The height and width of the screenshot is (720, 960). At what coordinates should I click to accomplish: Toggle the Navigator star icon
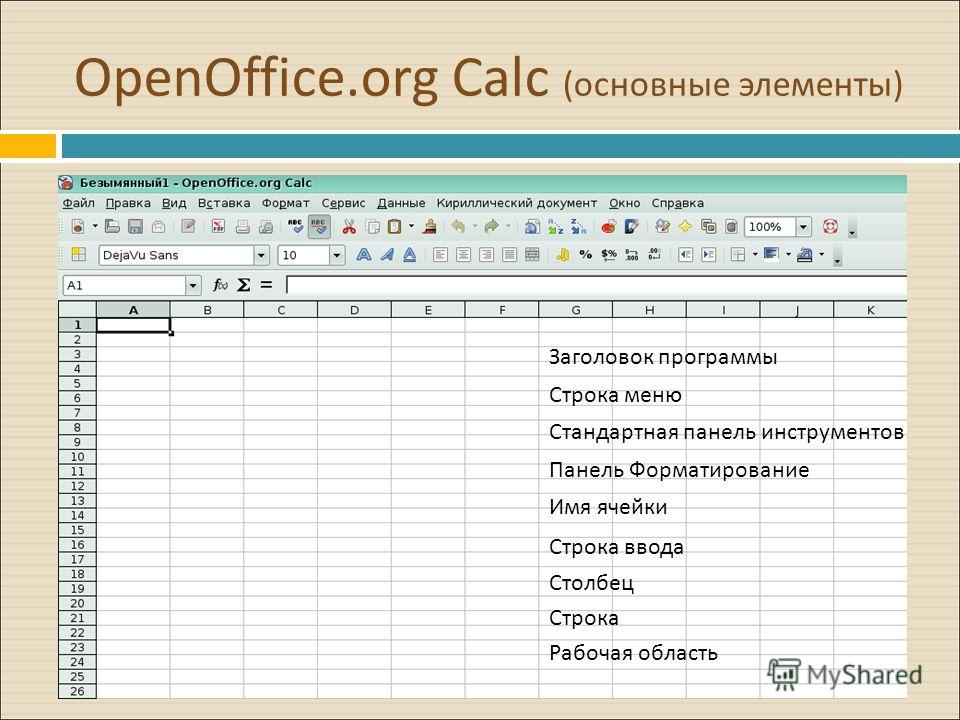(685, 227)
